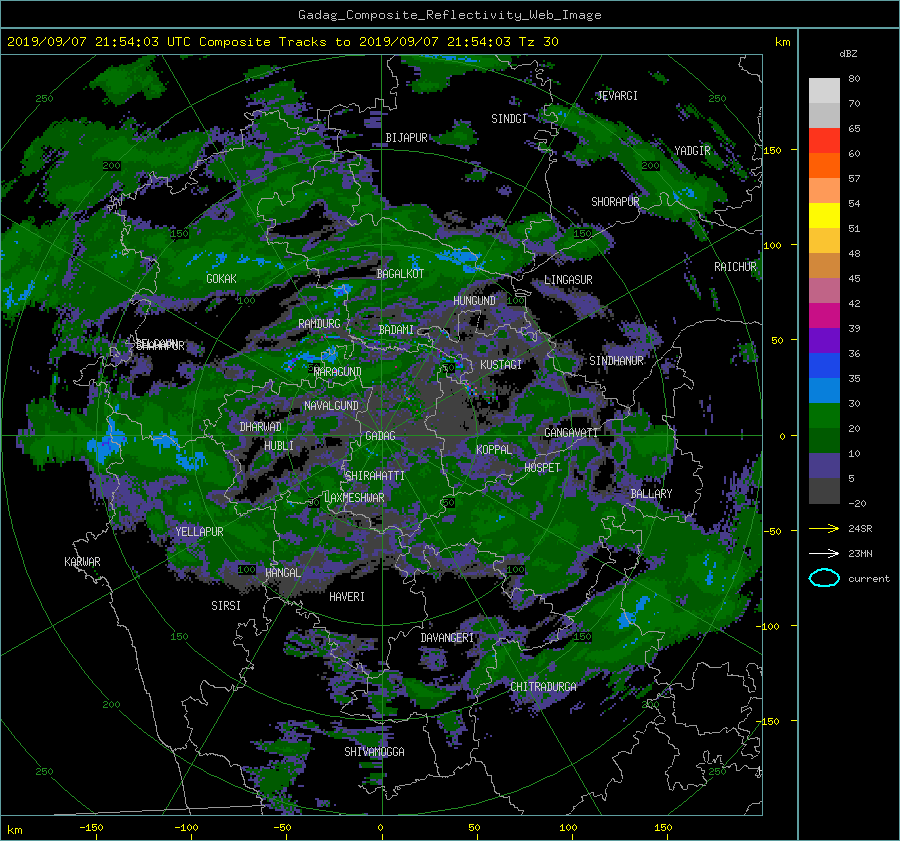This screenshot has width=900, height=841.
Task: Click the LINGASUR city label
Action: click(568, 280)
